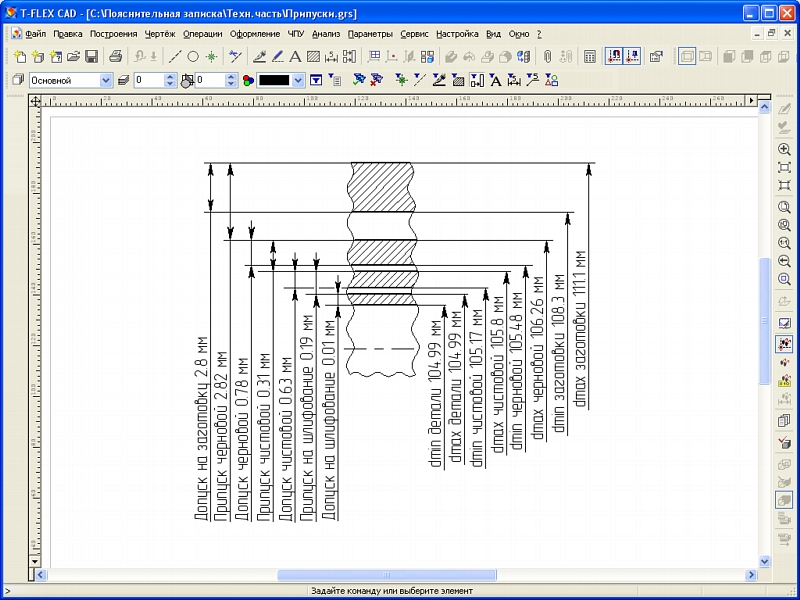
Task: Click the graphic line sketch tool icon
Action: [x=277, y=57]
